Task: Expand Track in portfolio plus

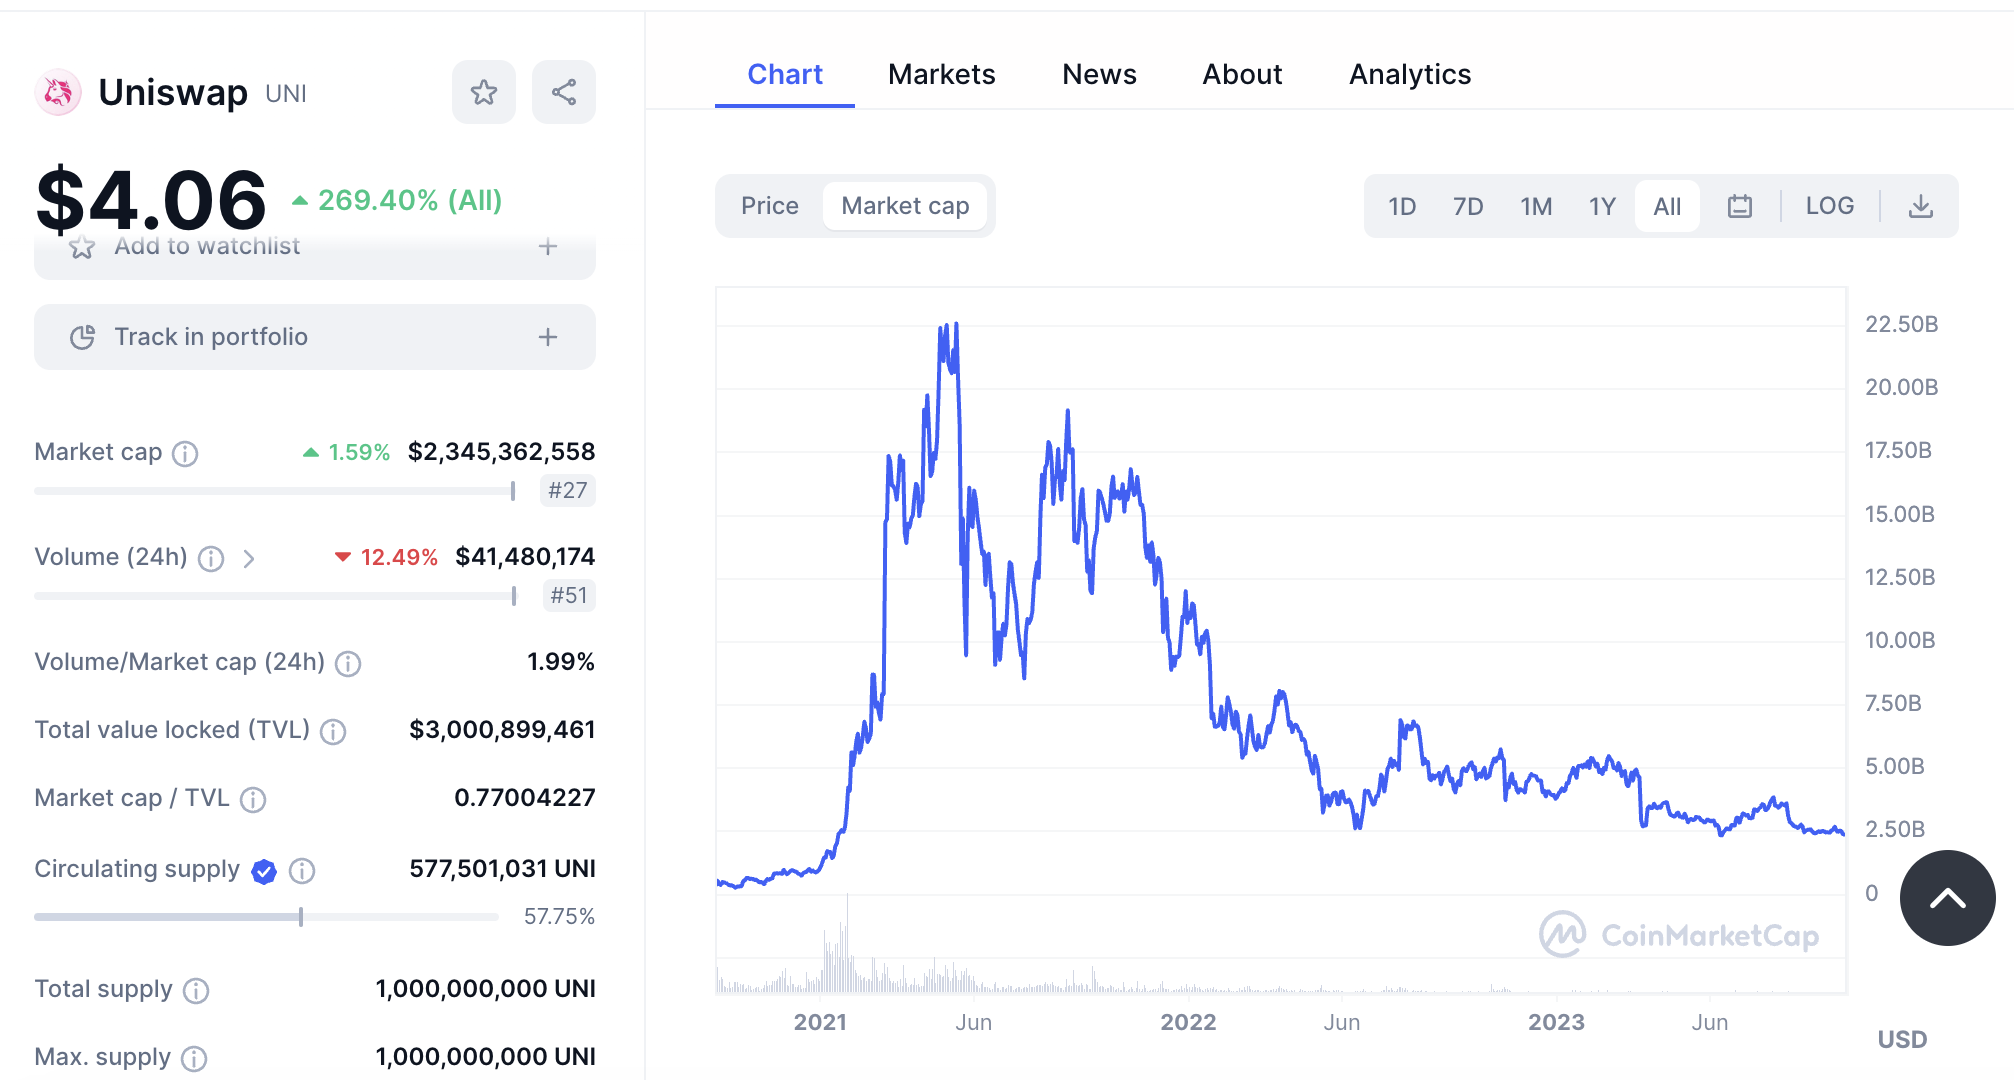Action: [547, 337]
